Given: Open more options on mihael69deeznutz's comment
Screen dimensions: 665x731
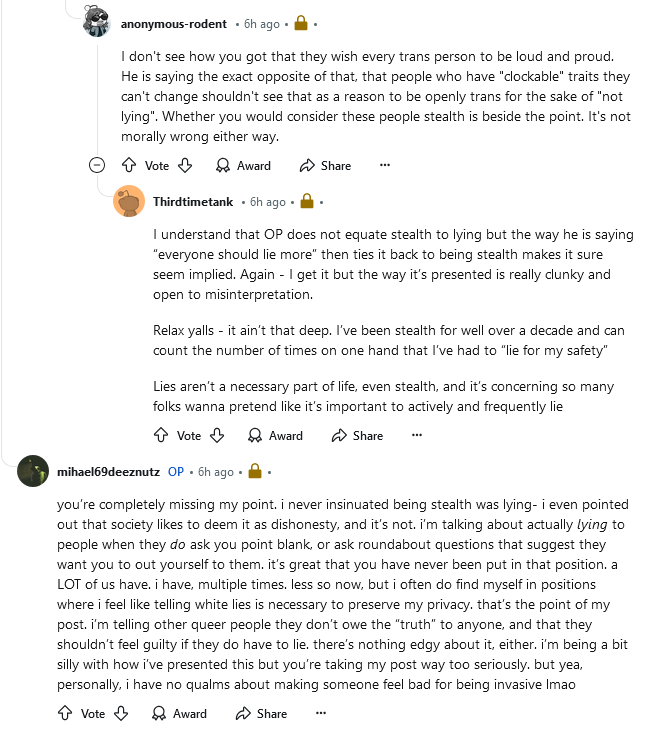Looking at the screenshot, I should click(x=321, y=714).
